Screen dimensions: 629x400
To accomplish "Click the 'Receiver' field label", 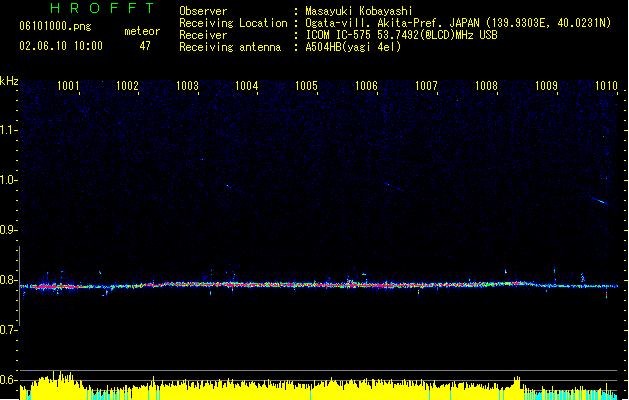I will coord(203,35).
